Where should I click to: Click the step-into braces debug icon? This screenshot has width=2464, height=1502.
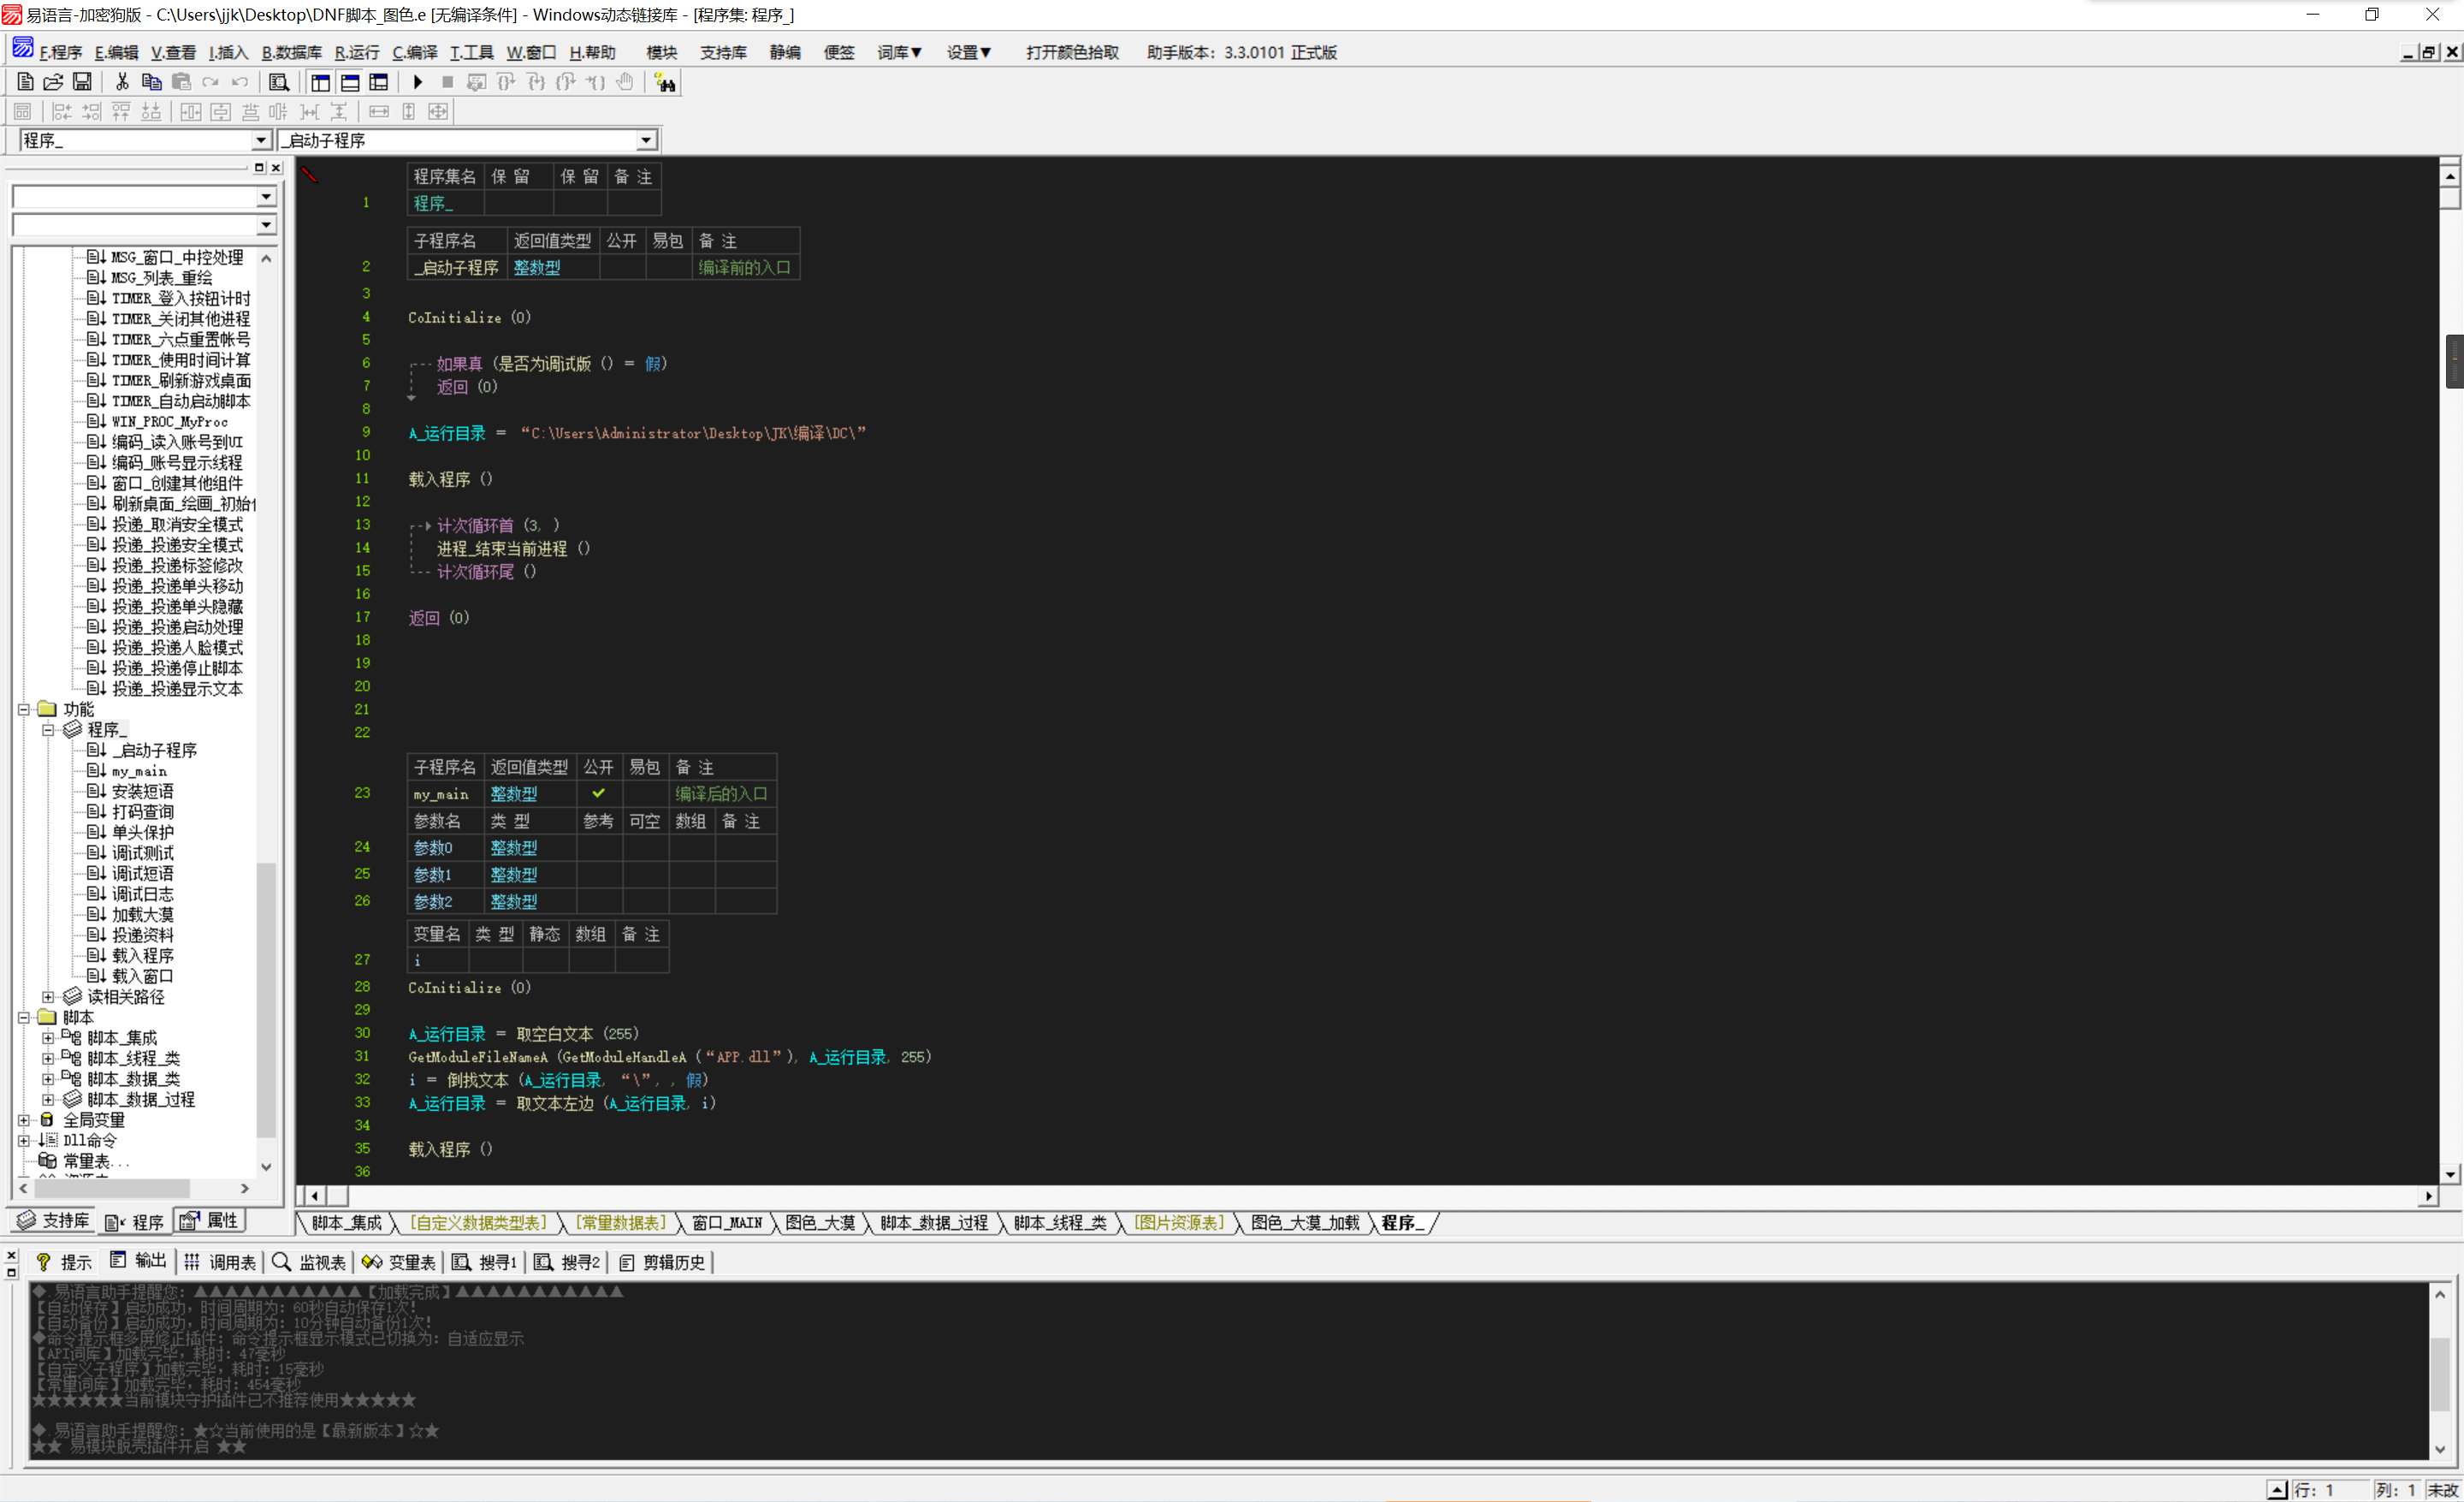click(x=536, y=82)
